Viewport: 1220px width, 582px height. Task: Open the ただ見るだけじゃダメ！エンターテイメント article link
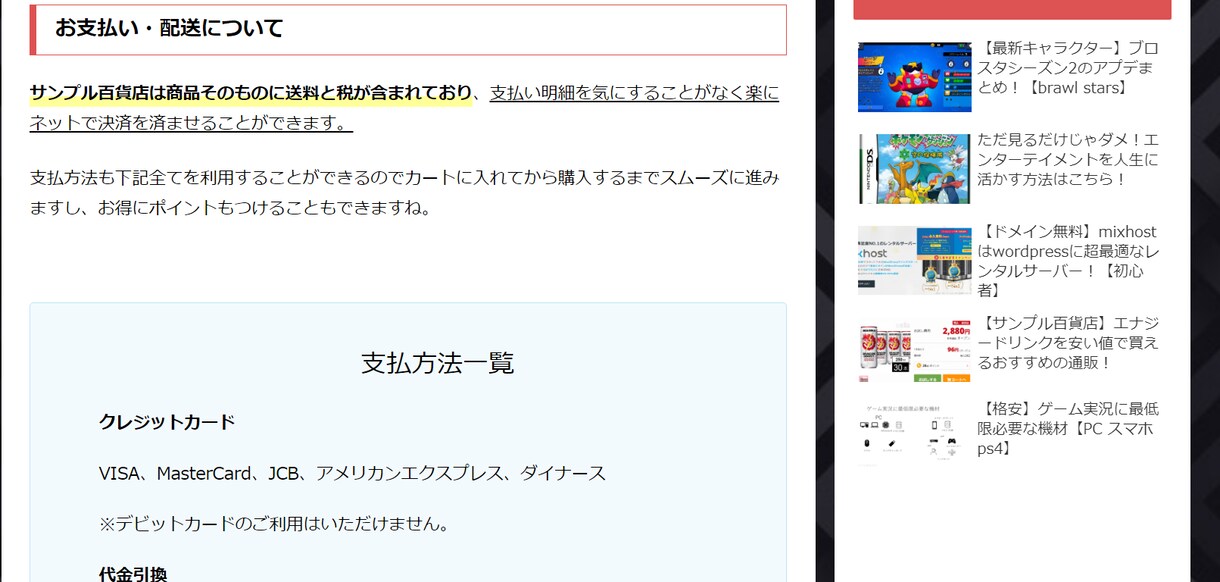coord(1068,160)
